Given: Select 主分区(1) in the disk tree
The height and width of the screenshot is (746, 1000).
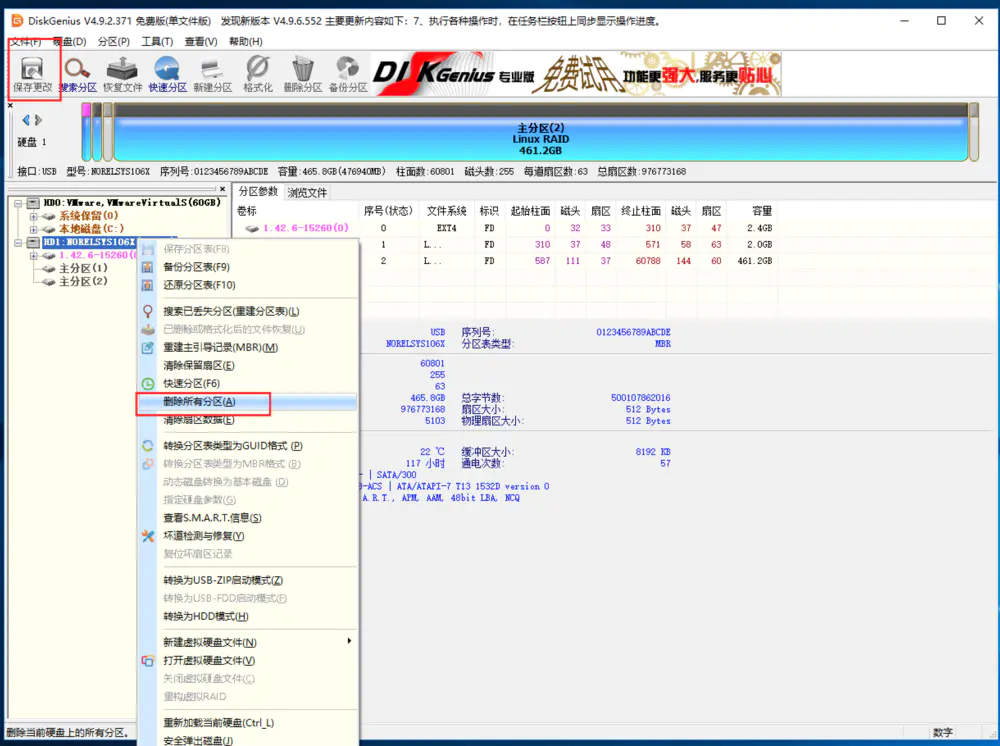Looking at the screenshot, I should [84, 268].
